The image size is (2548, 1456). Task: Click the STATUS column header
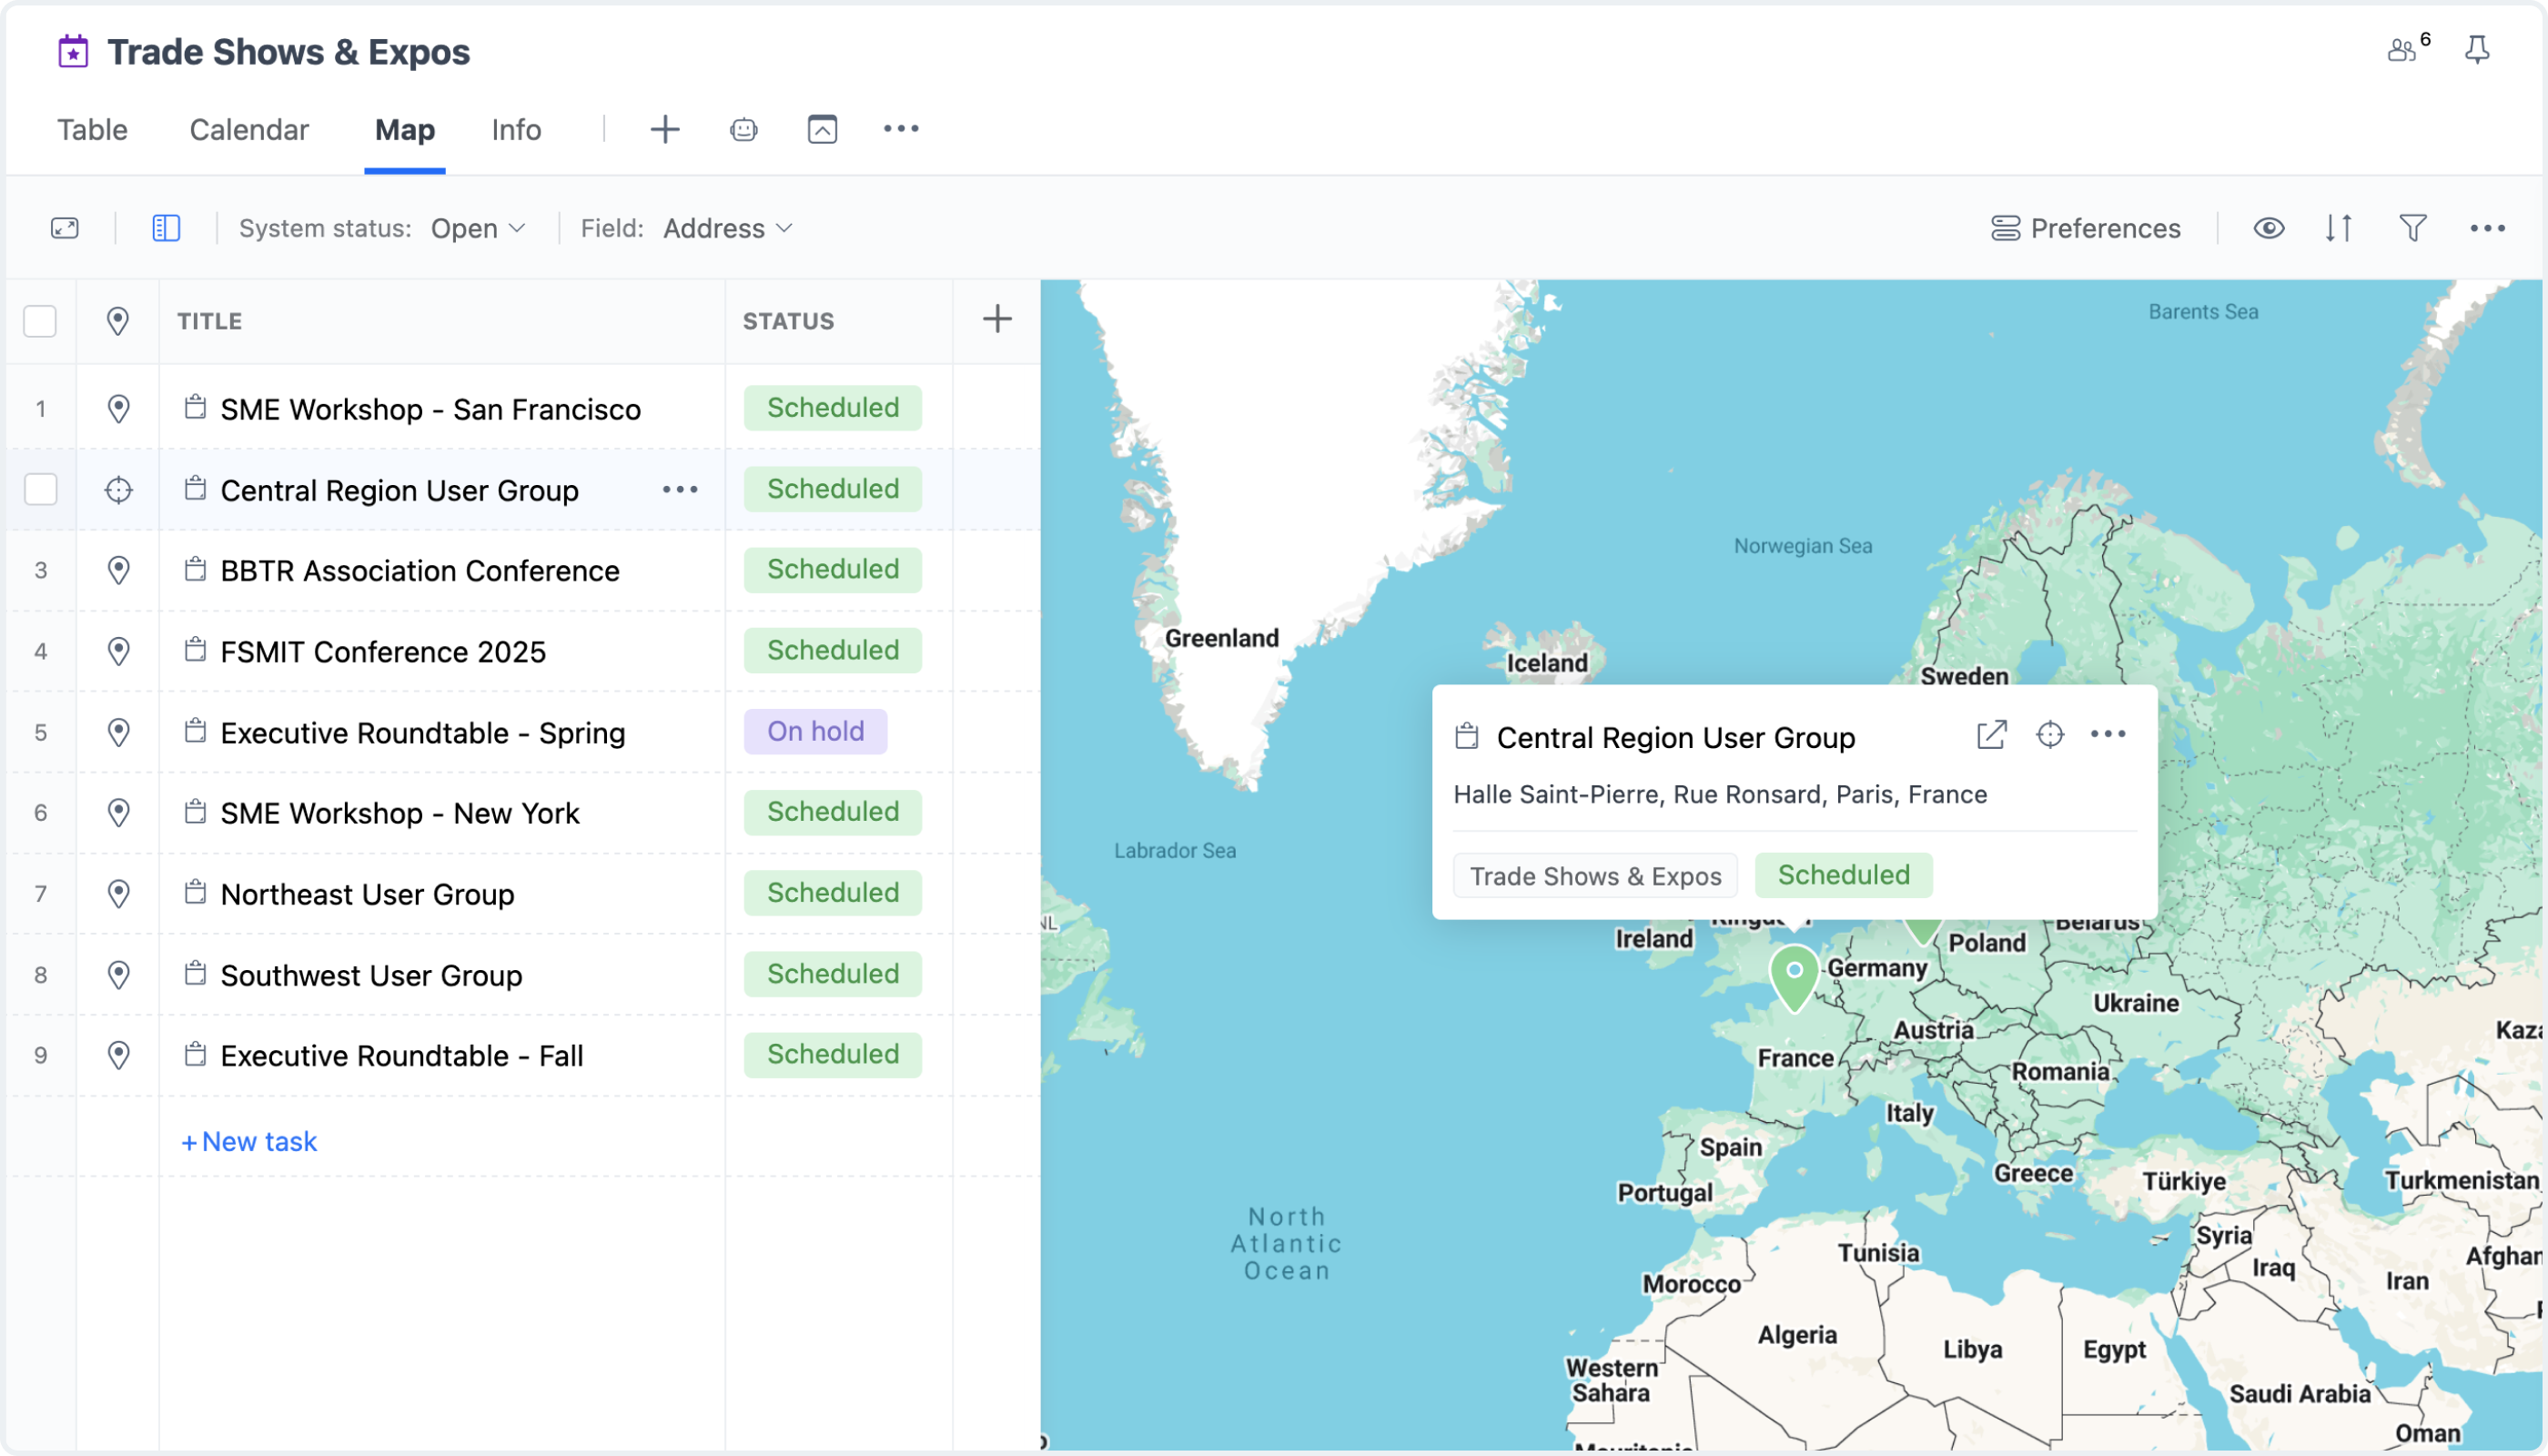point(788,321)
